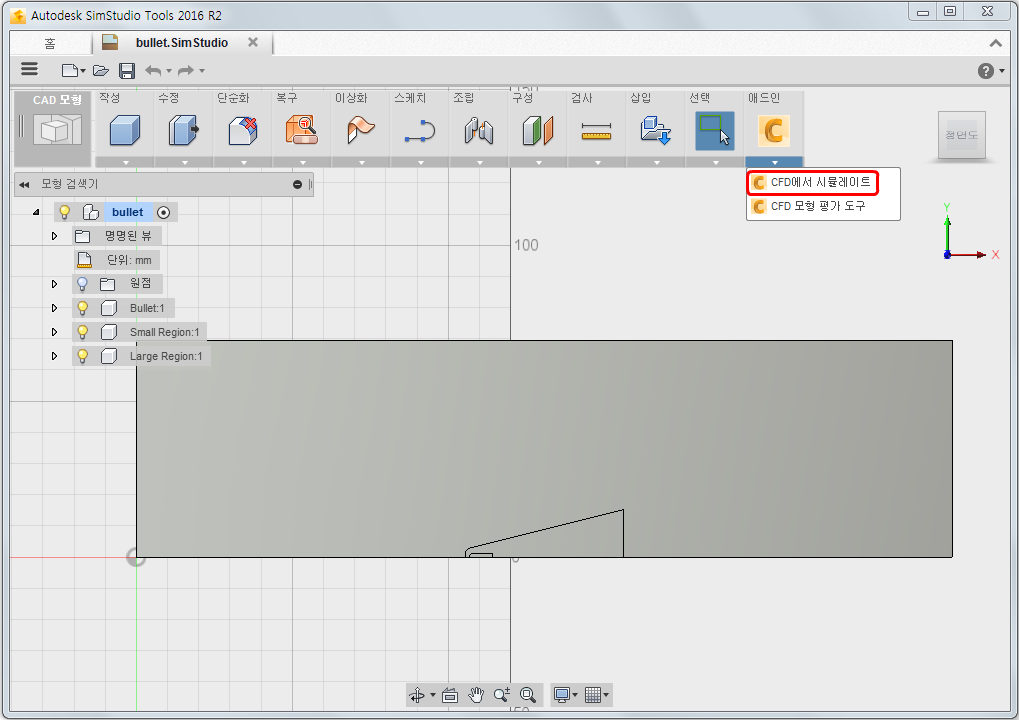Toggle visibility bulb of Bullet:1
1019x720 pixels.
[x=83, y=308]
